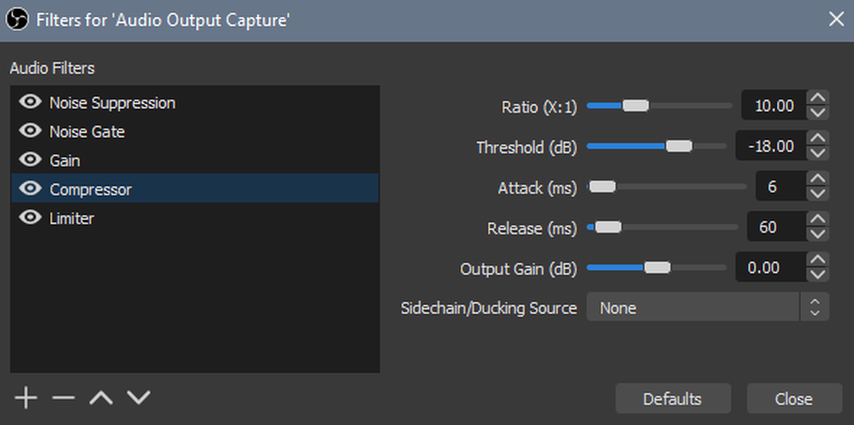This screenshot has width=854, height=425.
Task: Click the Ratio slider handle
Action: [636, 106]
